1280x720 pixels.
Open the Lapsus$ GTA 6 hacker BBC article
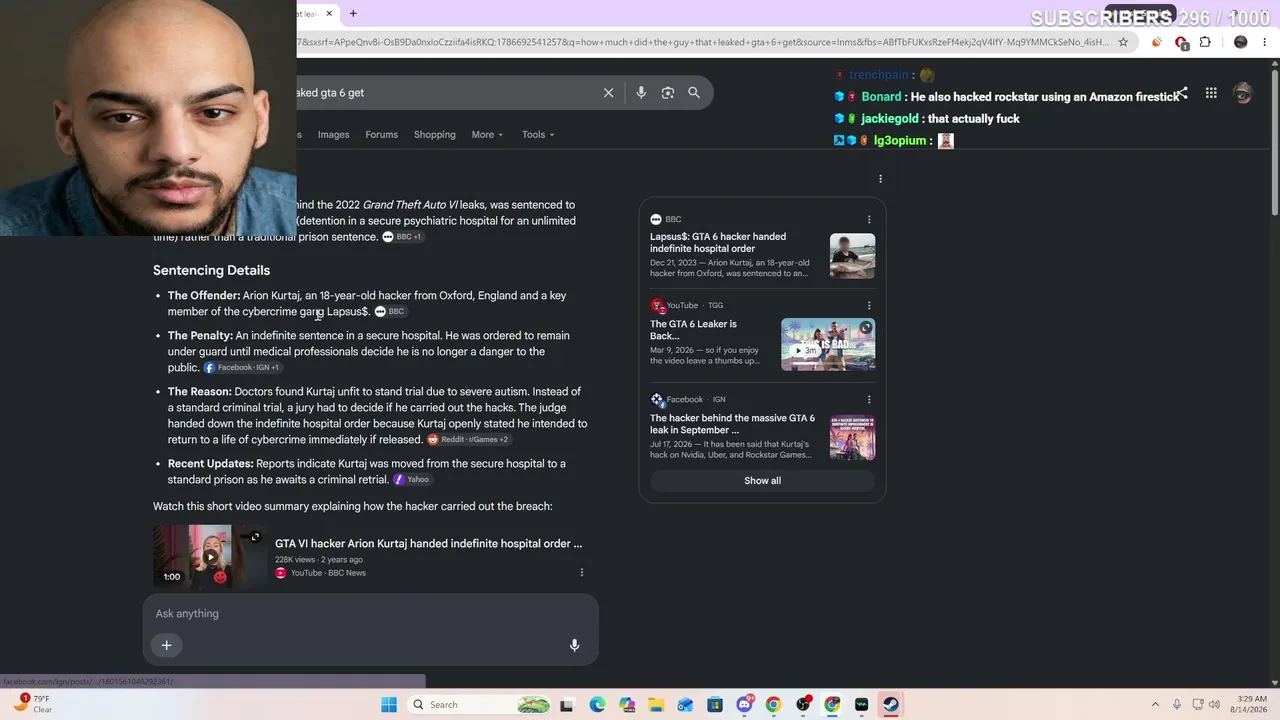[x=718, y=243]
